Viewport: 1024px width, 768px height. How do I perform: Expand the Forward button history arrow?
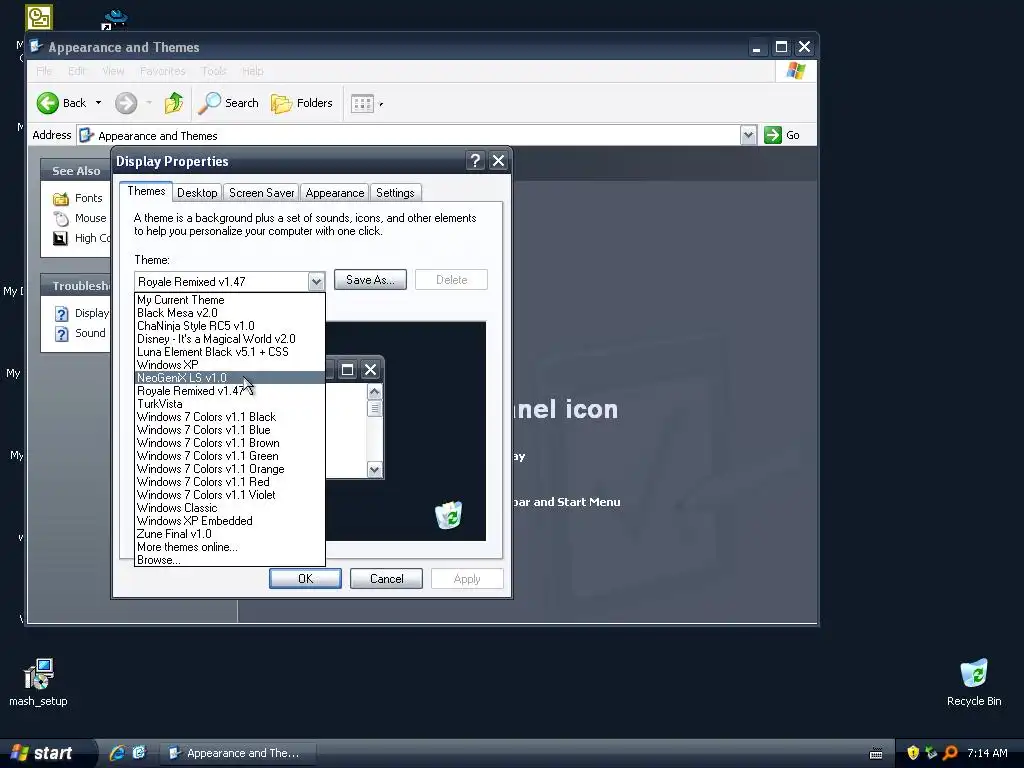[149, 103]
